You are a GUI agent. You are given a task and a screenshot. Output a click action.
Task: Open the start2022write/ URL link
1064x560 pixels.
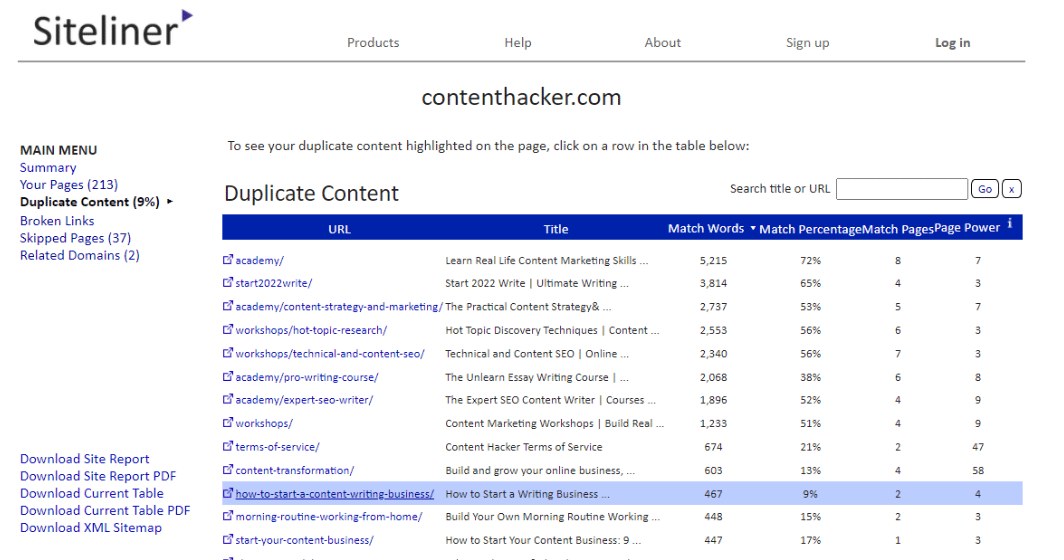pyautogui.click(x=273, y=283)
